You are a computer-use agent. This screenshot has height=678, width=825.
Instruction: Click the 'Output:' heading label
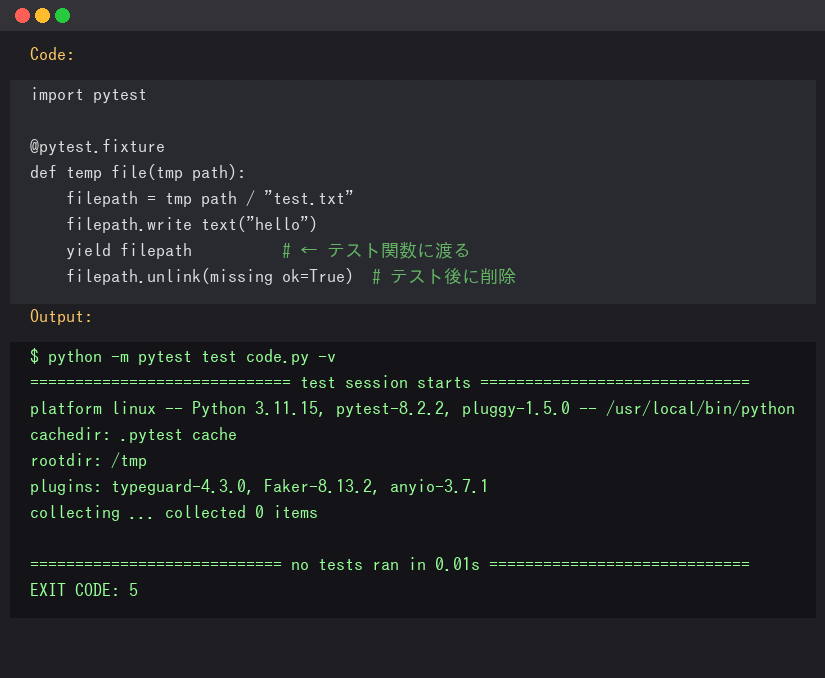click(x=61, y=316)
